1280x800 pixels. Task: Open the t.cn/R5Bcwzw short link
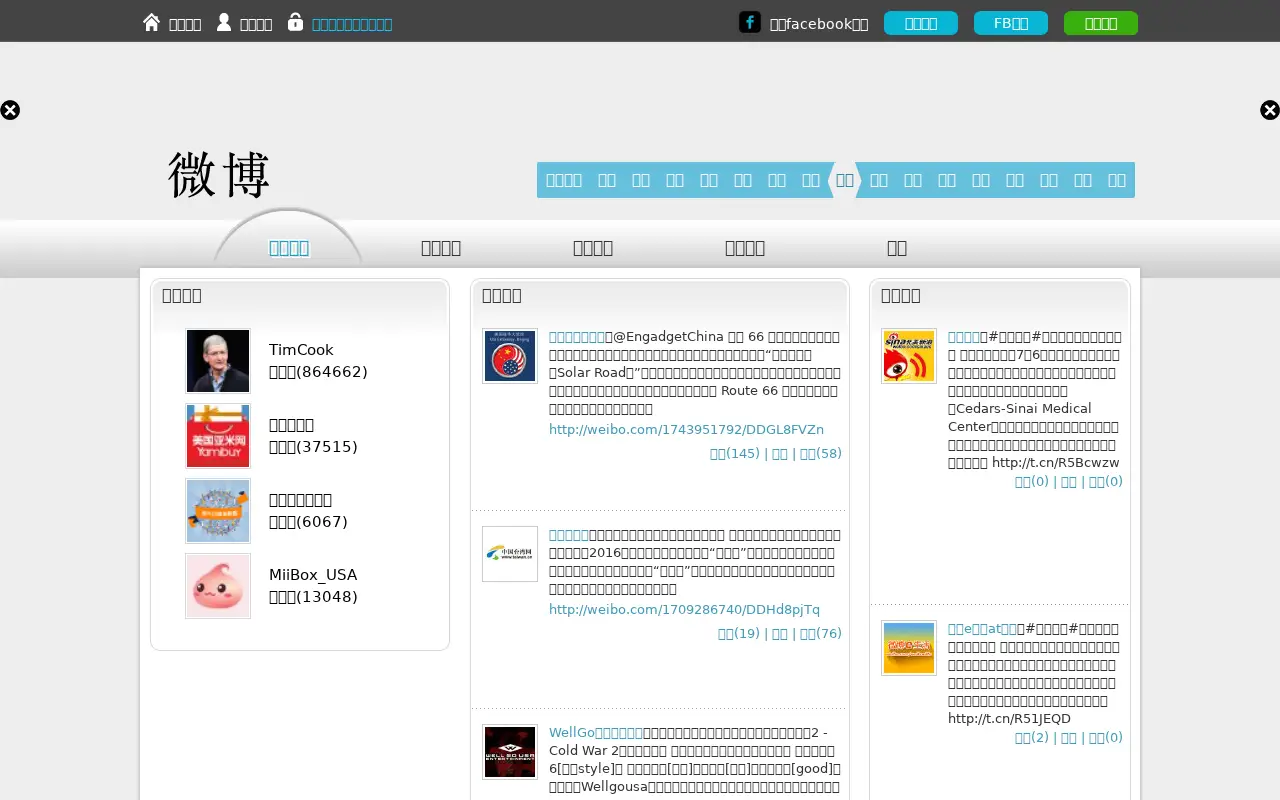pyautogui.click(x=1055, y=463)
